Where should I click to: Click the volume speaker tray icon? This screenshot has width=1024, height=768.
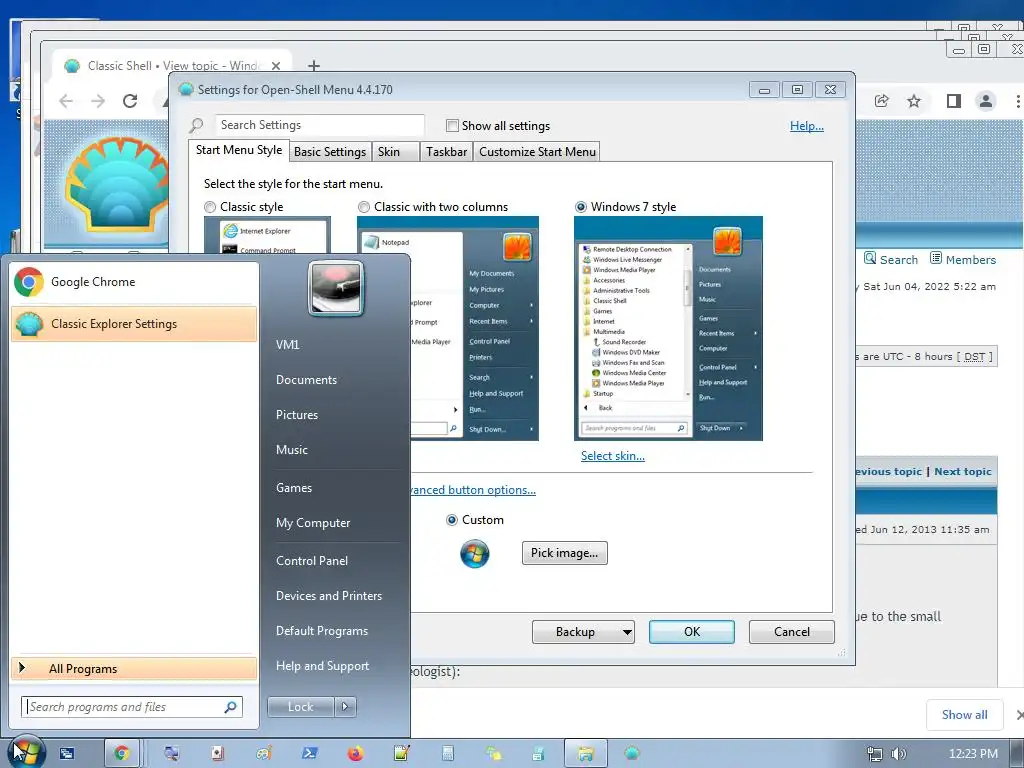pyautogui.click(x=899, y=754)
